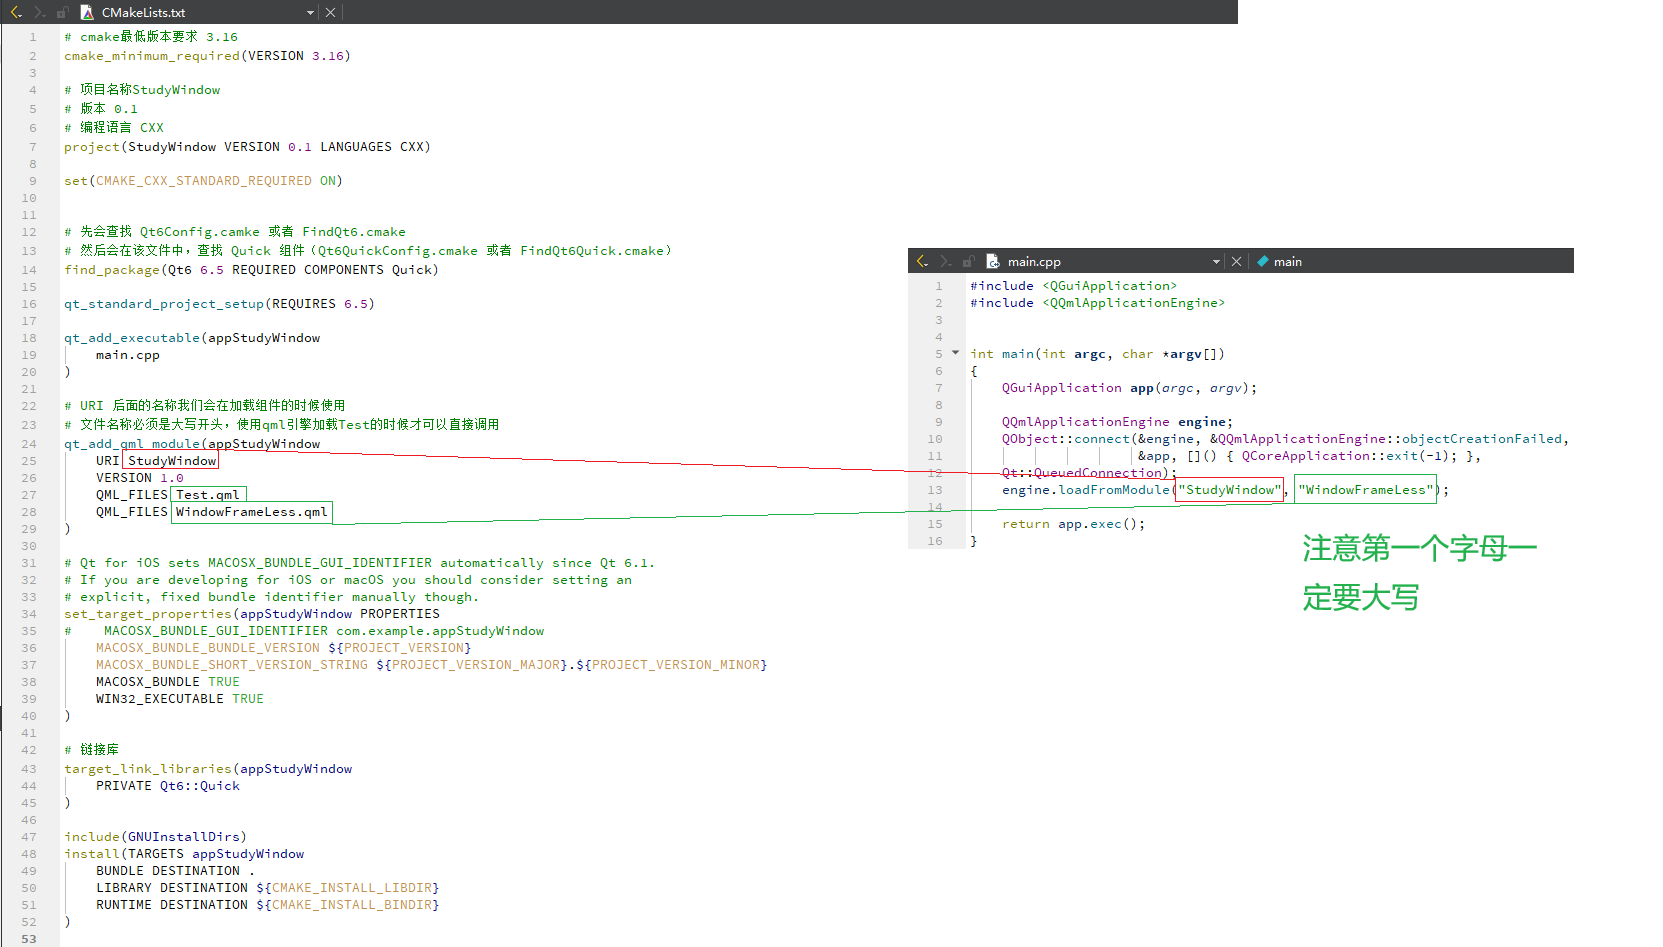Click the main symbol icon in main.cpp toolbar
This screenshot has height=947, width=1663.
coord(1263,261)
